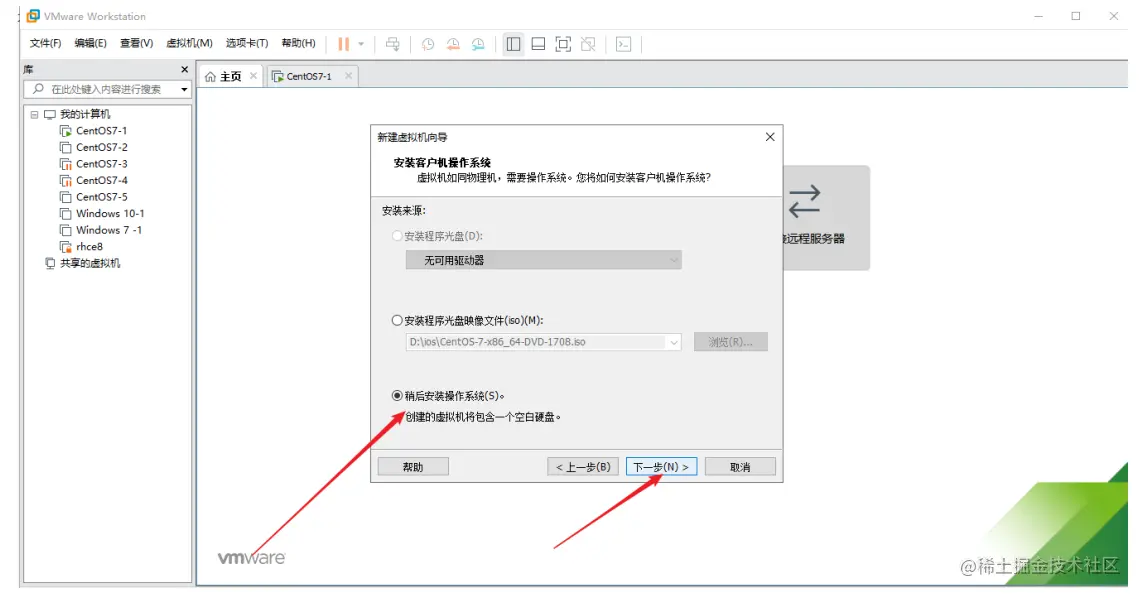The width and height of the screenshot is (1139, 595).
Task: Open the 查看(V) menu
Action: click(137, 44)
